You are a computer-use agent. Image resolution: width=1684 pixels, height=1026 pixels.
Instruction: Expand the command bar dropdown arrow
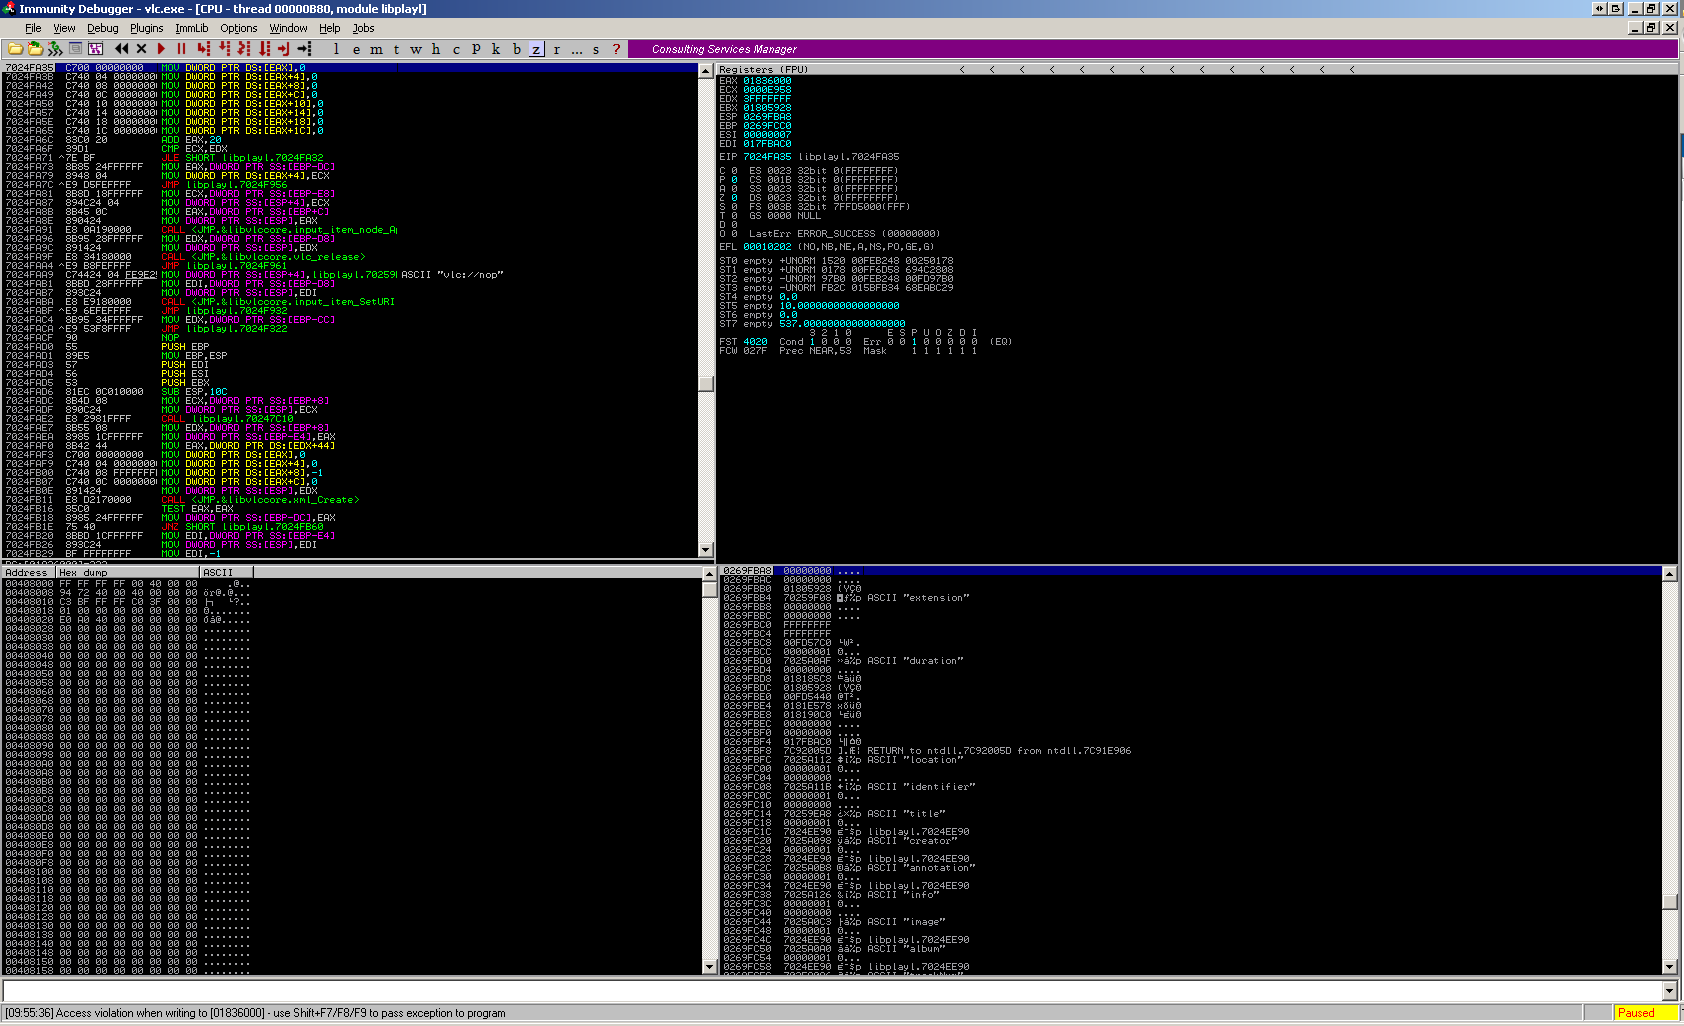[x=1669, y=991]
